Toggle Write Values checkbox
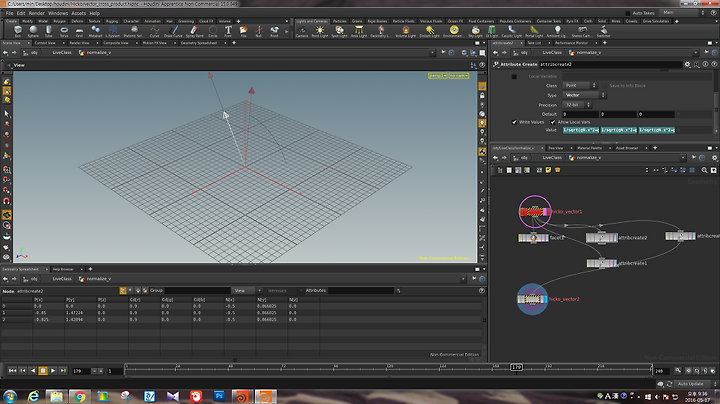The image size is (720, 404). pyautogui.click(x=514, y=122)
